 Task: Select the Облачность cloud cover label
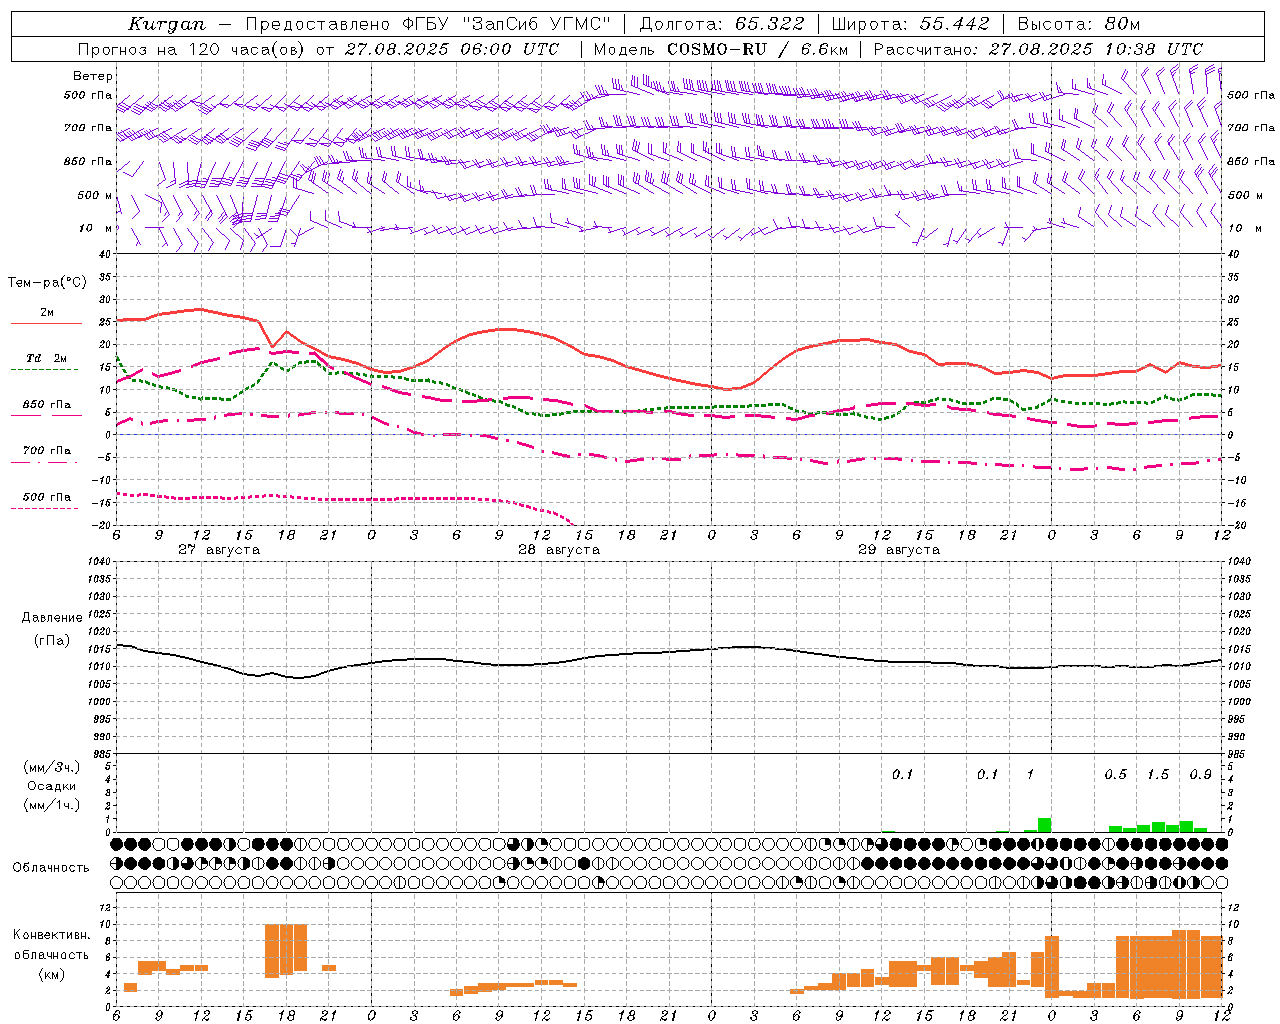click(51, 867)
